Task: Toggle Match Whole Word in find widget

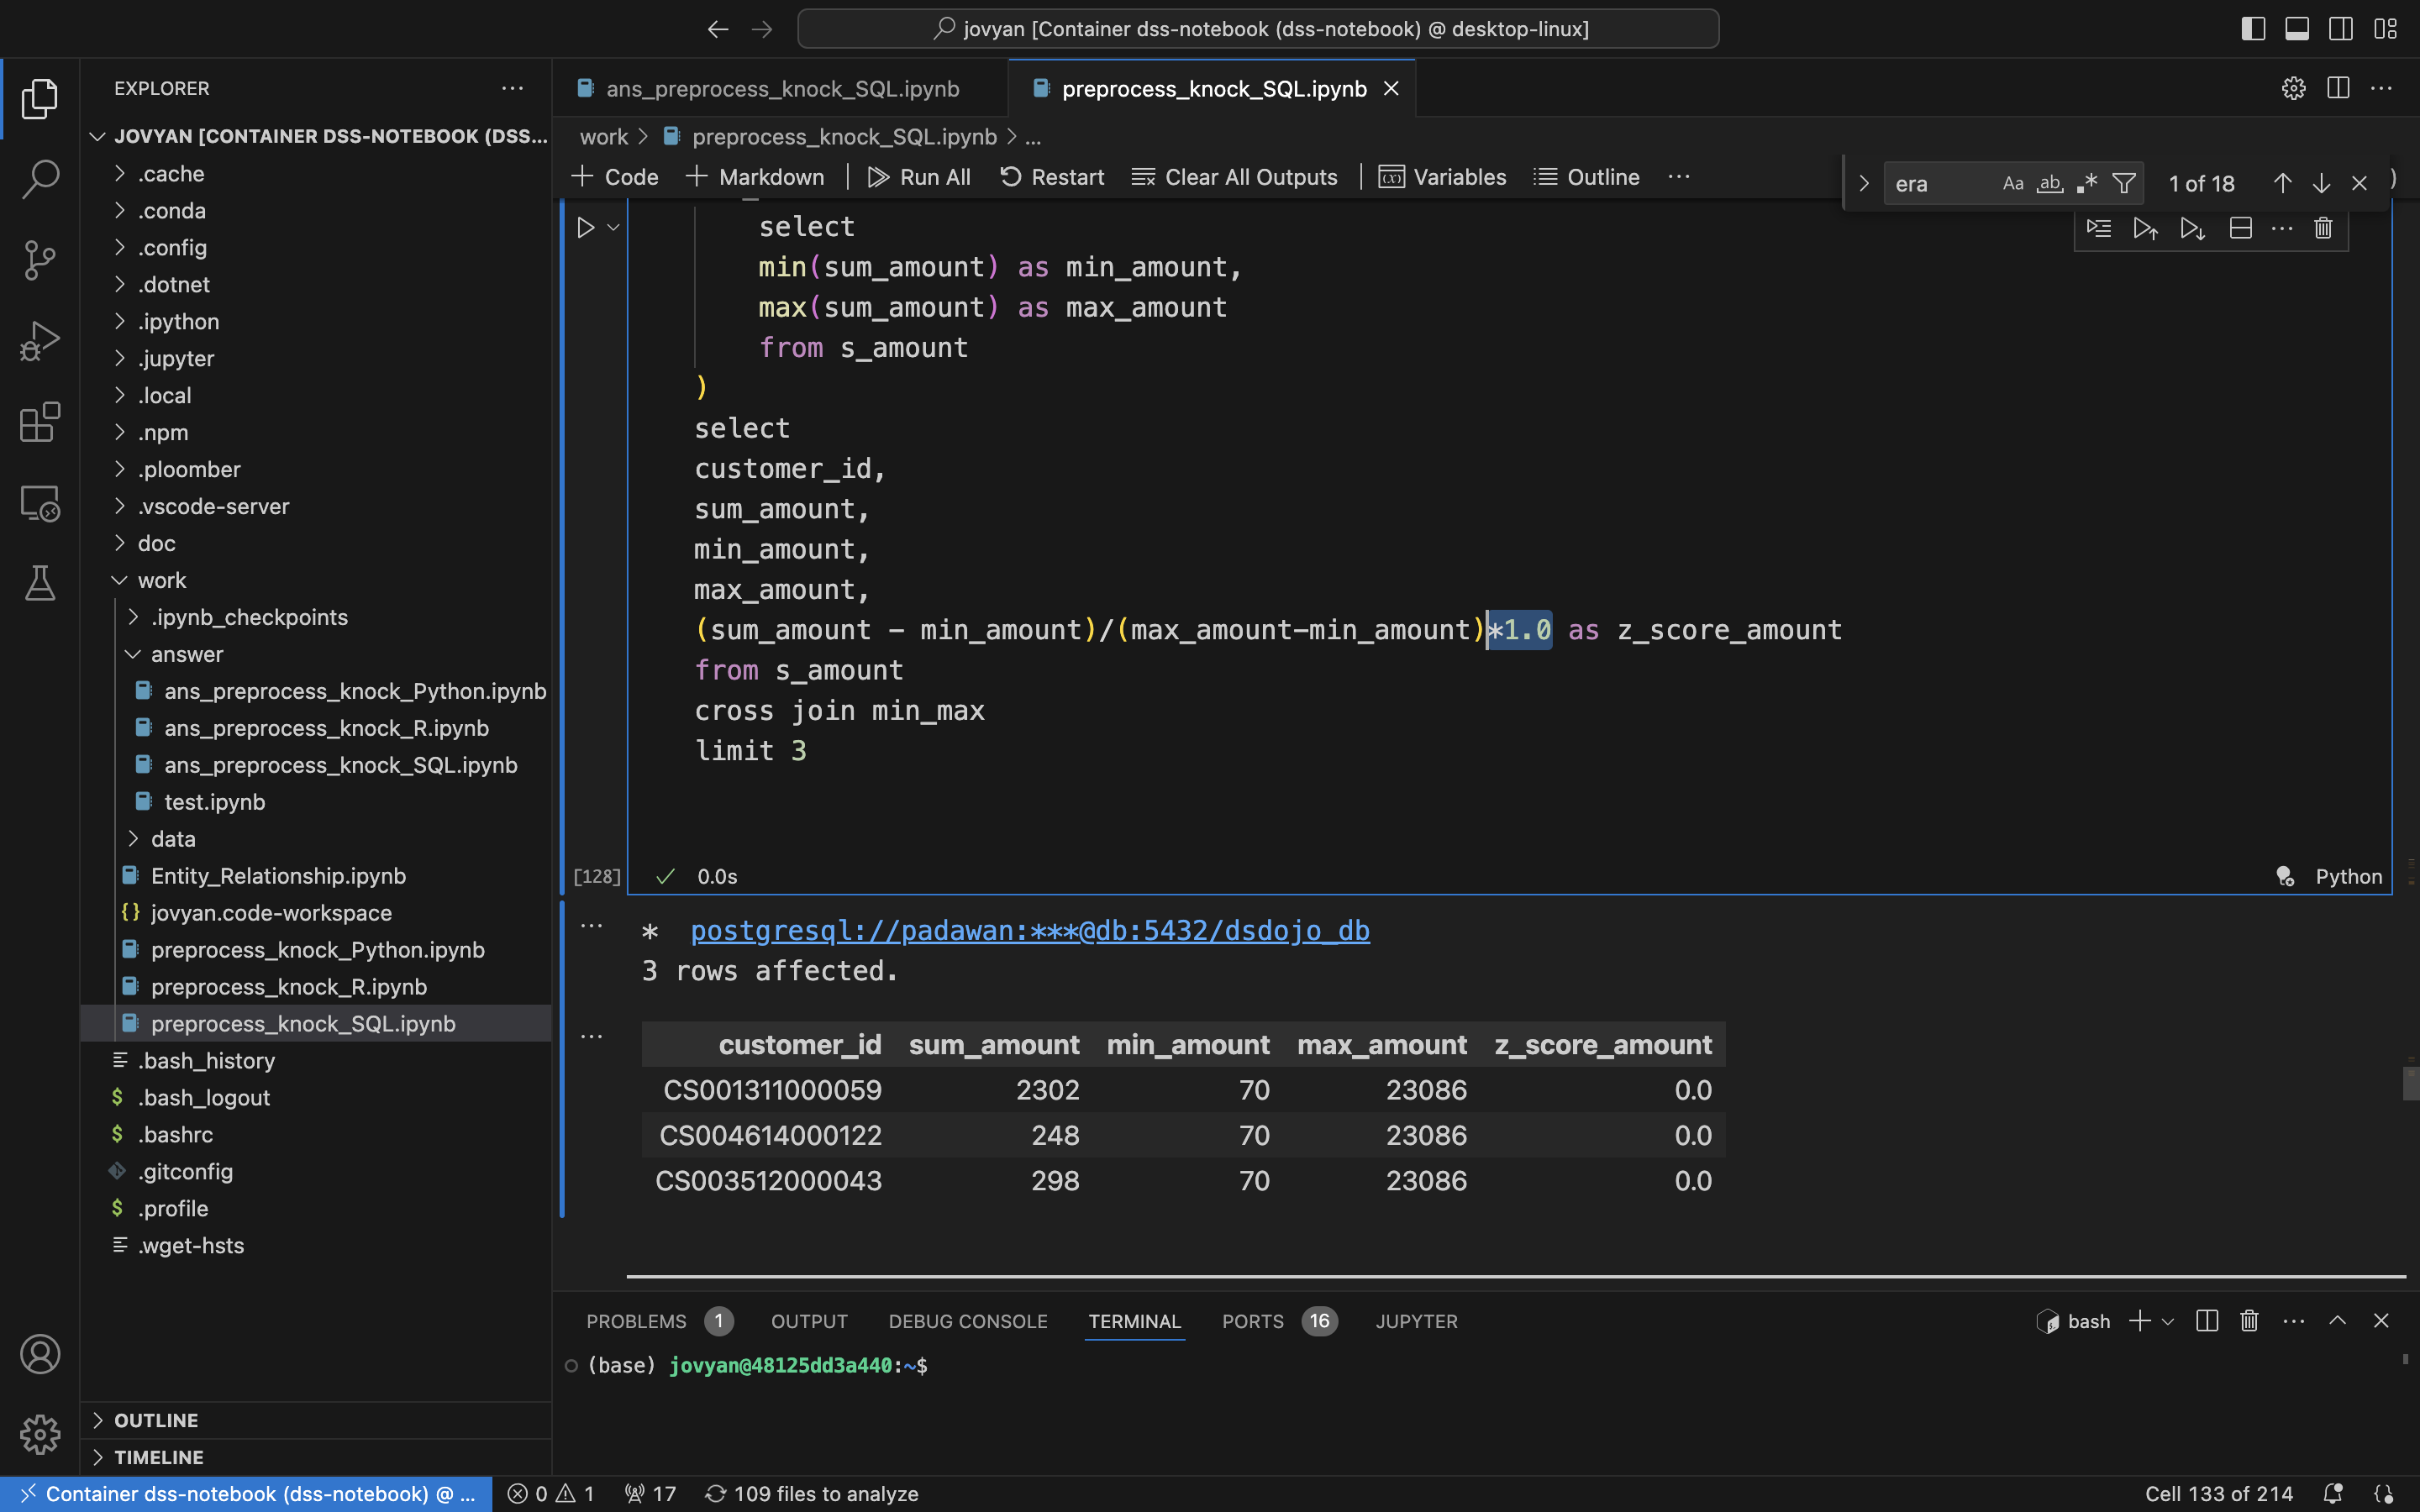Action: [2050, 184]
